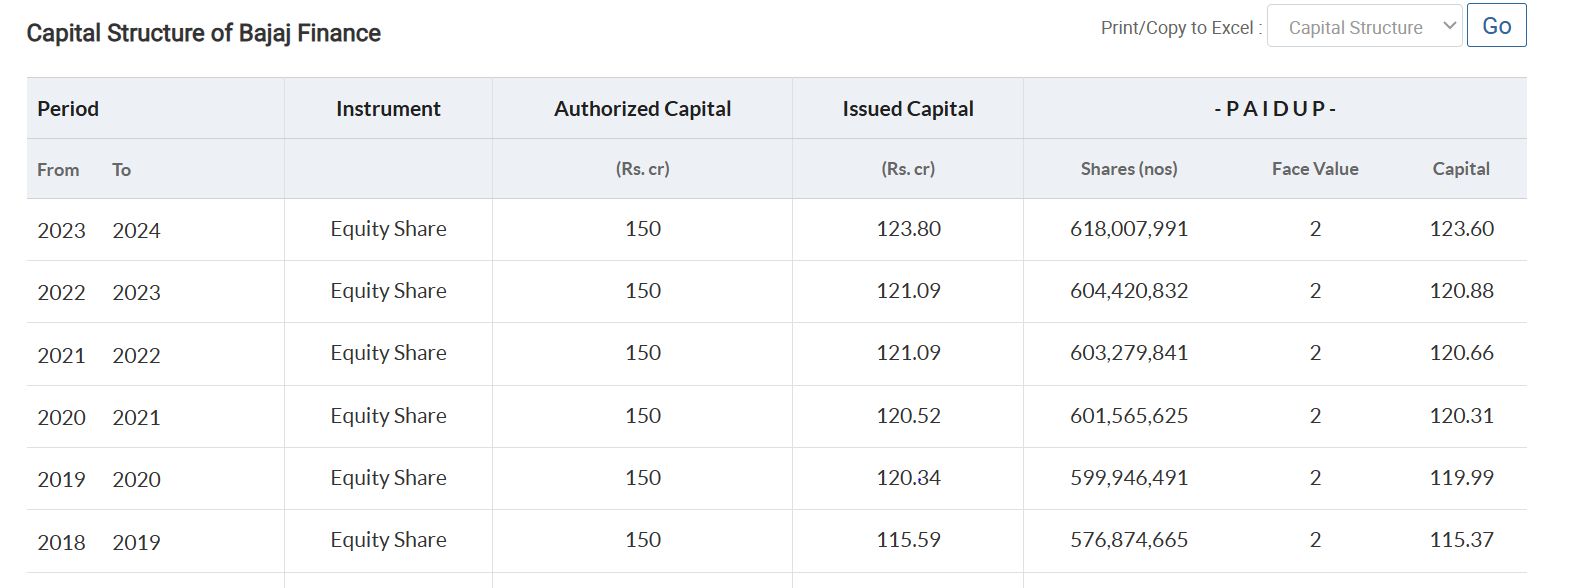Screen dimensions: 1573x588
Task: Open the Capital Structure dropdown
Action: [x=1364, y=27]
